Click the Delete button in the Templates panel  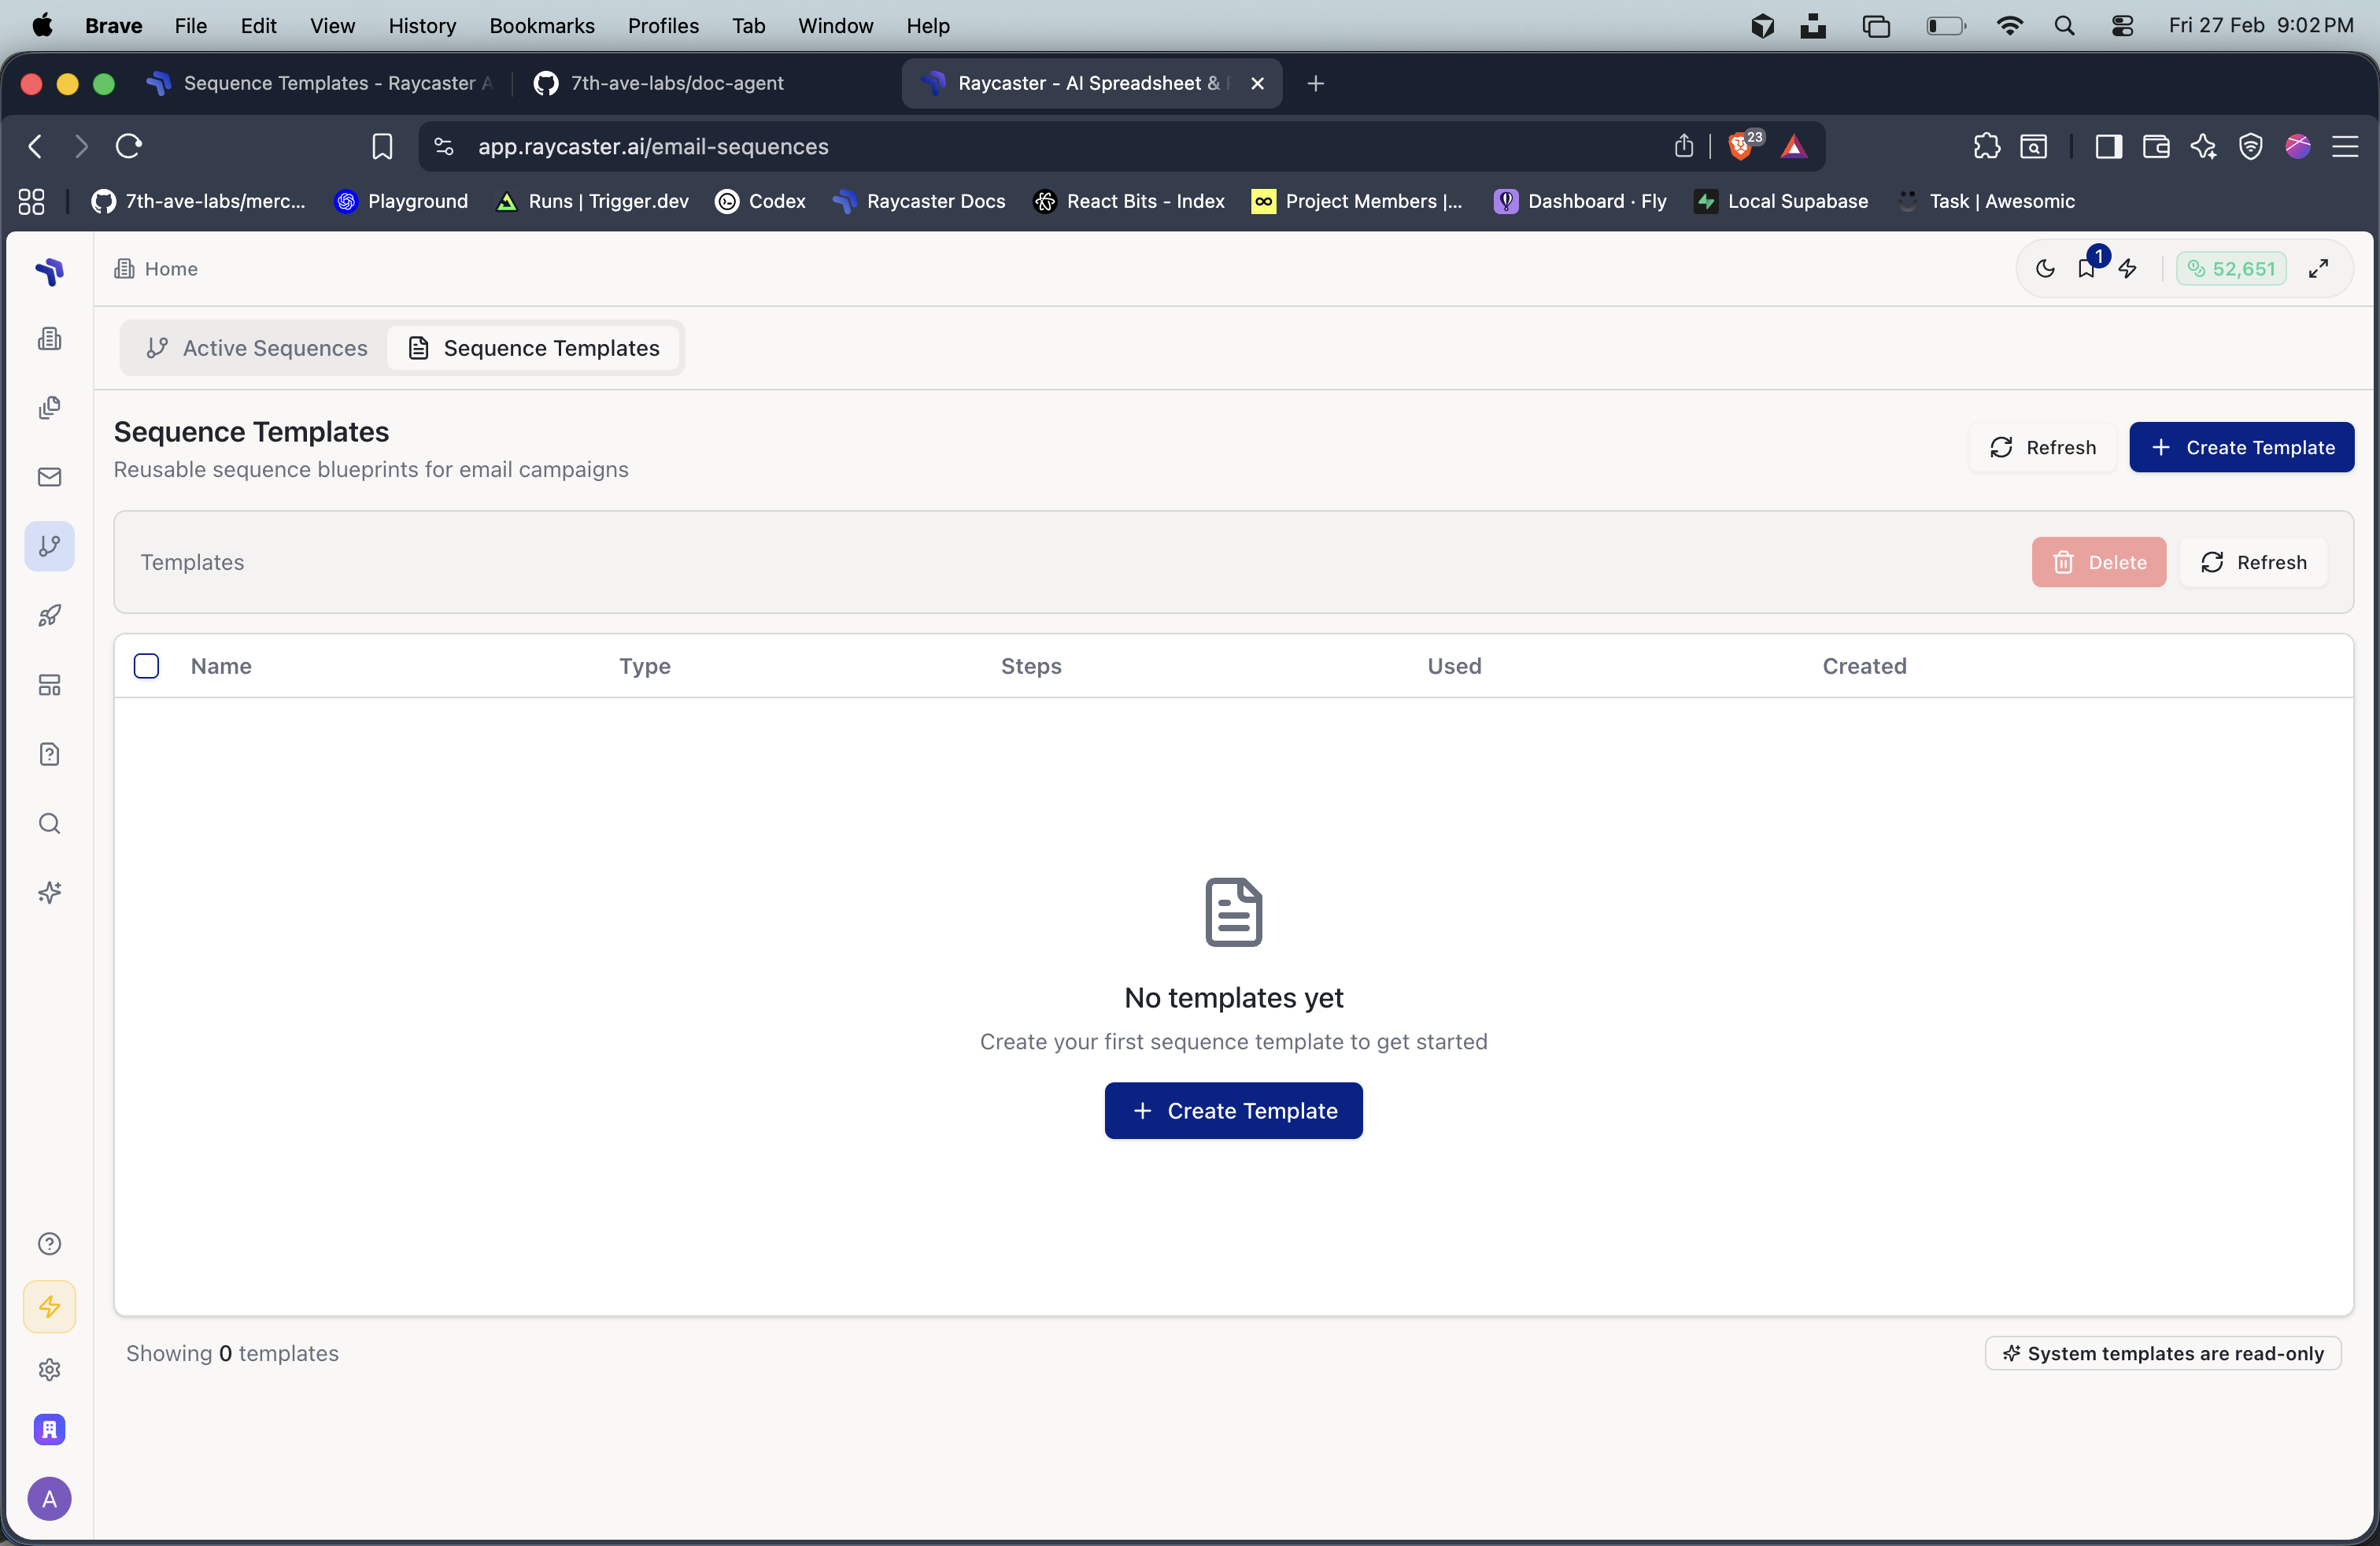(x=2098, y=562)
